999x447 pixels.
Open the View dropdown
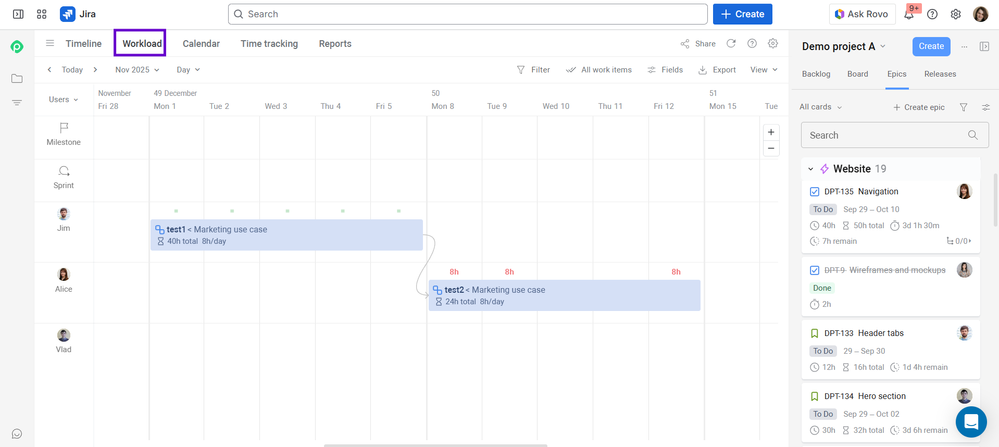coord(764,70)
